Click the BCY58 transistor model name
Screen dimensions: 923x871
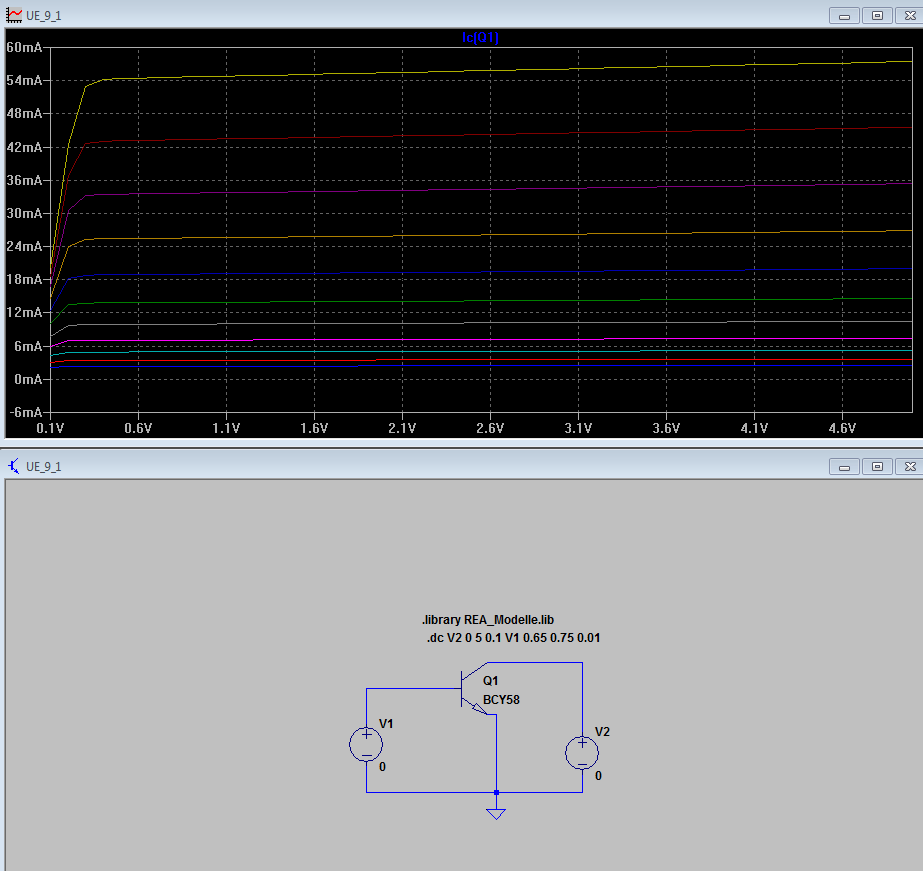pyautogui.click(x=501, y=700)
